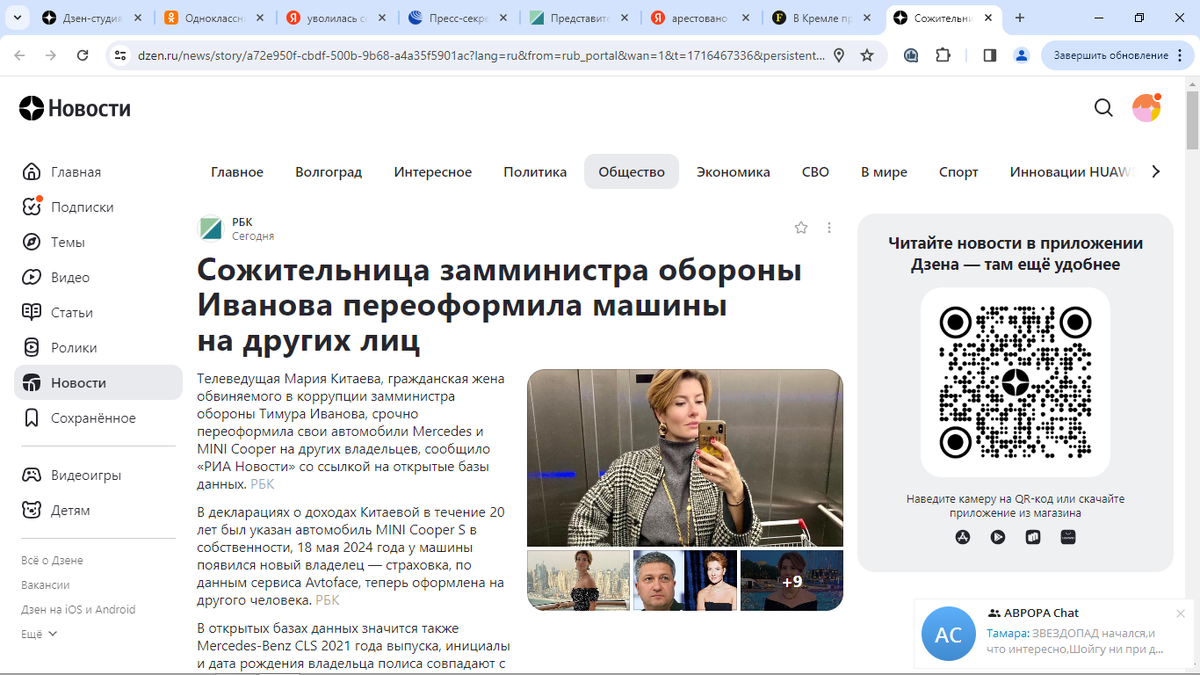Select the Экономика category tab
The image size is (1200, 675).
tap(733, 172)
